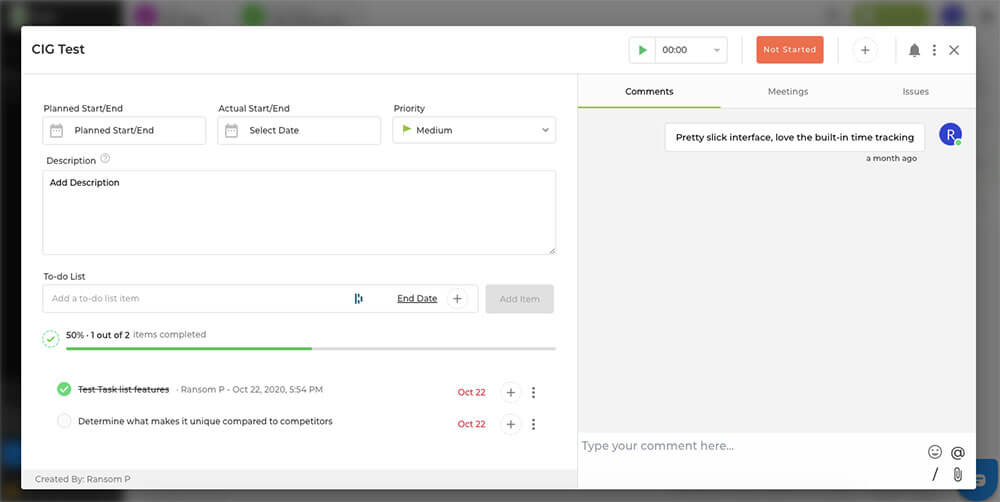The image size is (1000, 502).
Task: Click plus icon on Determine what makes row
Action: click(x=511, y=424)
